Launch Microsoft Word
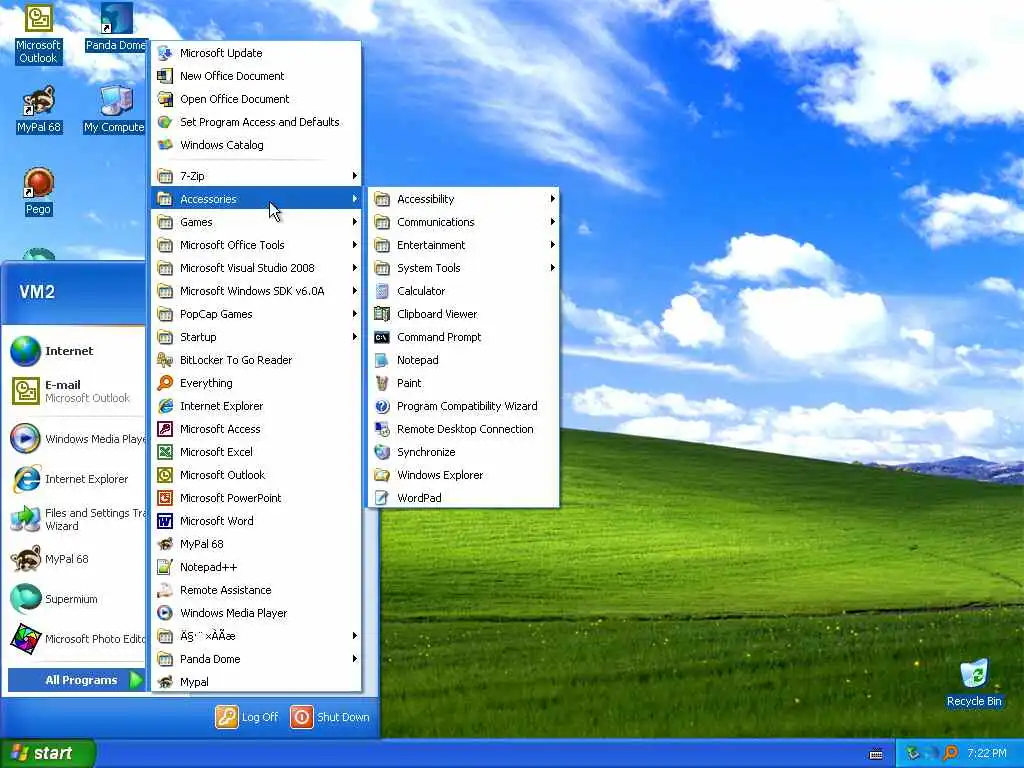Screen dimensions: 1024x768 pos(256,521)
